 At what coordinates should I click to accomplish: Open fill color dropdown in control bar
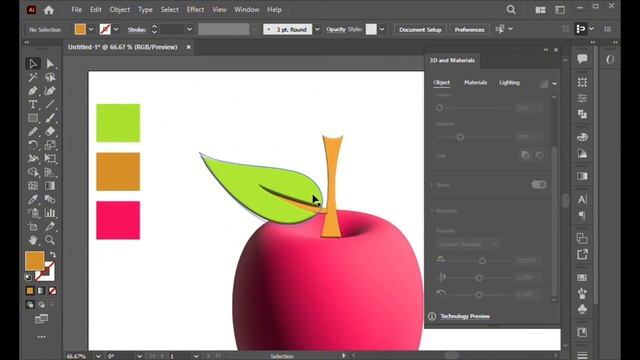pos(91,29)
